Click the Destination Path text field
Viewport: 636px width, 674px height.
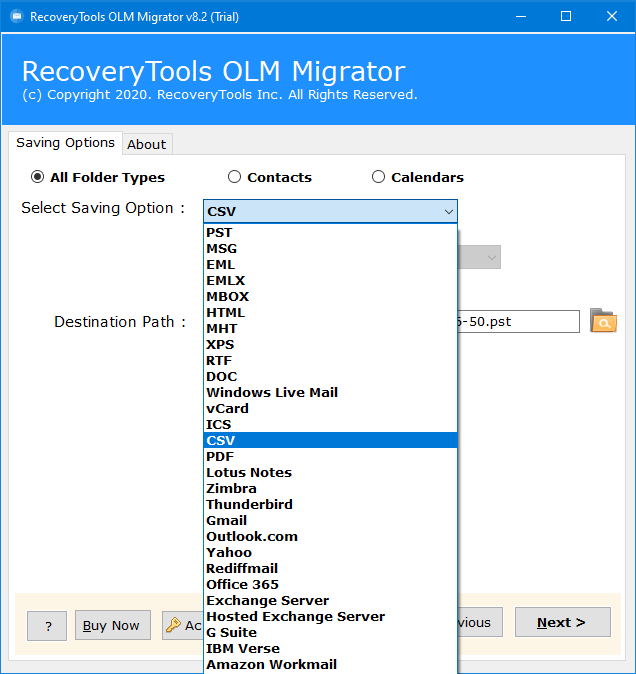pyautogui.click(x=518, y=322)
